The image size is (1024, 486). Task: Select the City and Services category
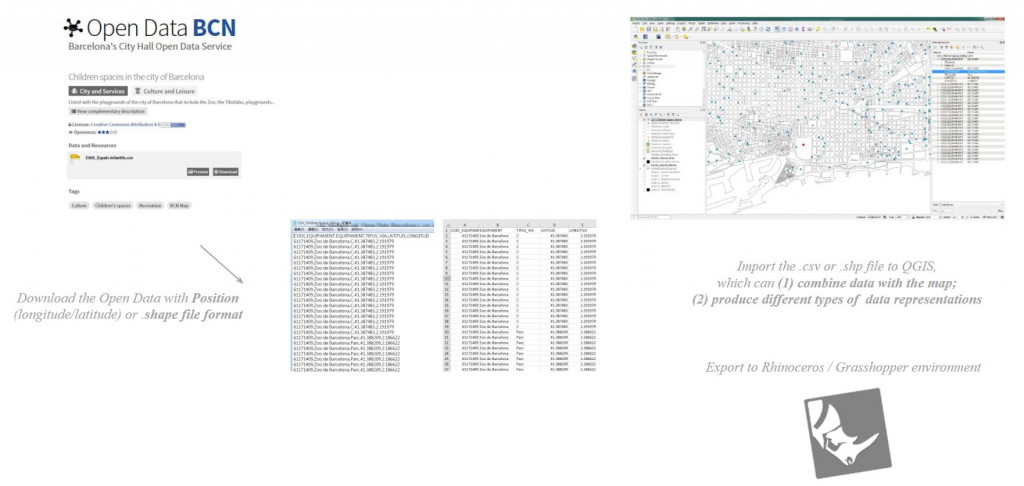(97, 91)
